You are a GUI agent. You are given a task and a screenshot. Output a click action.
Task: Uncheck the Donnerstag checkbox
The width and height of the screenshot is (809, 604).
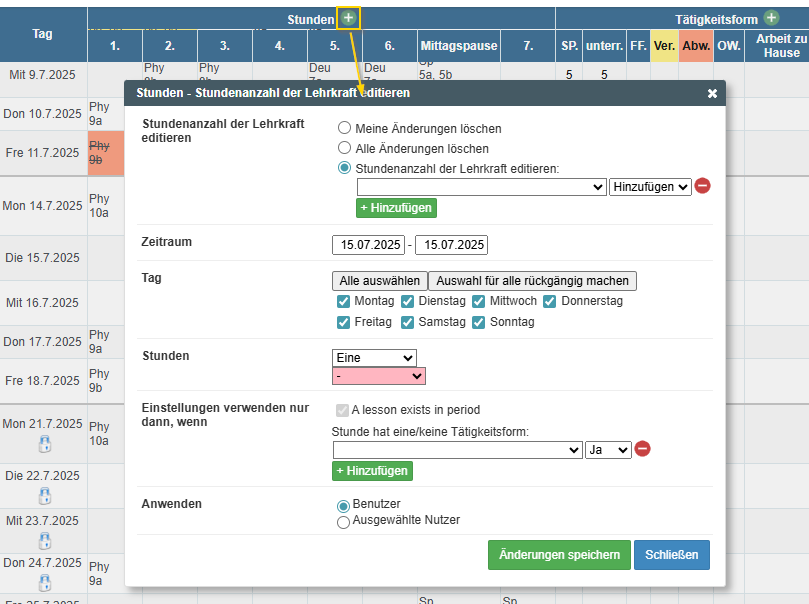tap(549, 301)
